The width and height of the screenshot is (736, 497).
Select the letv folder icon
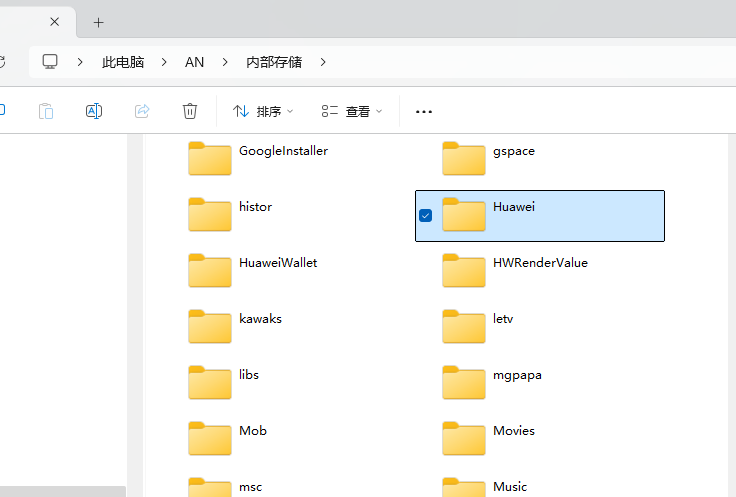point(464,326)
